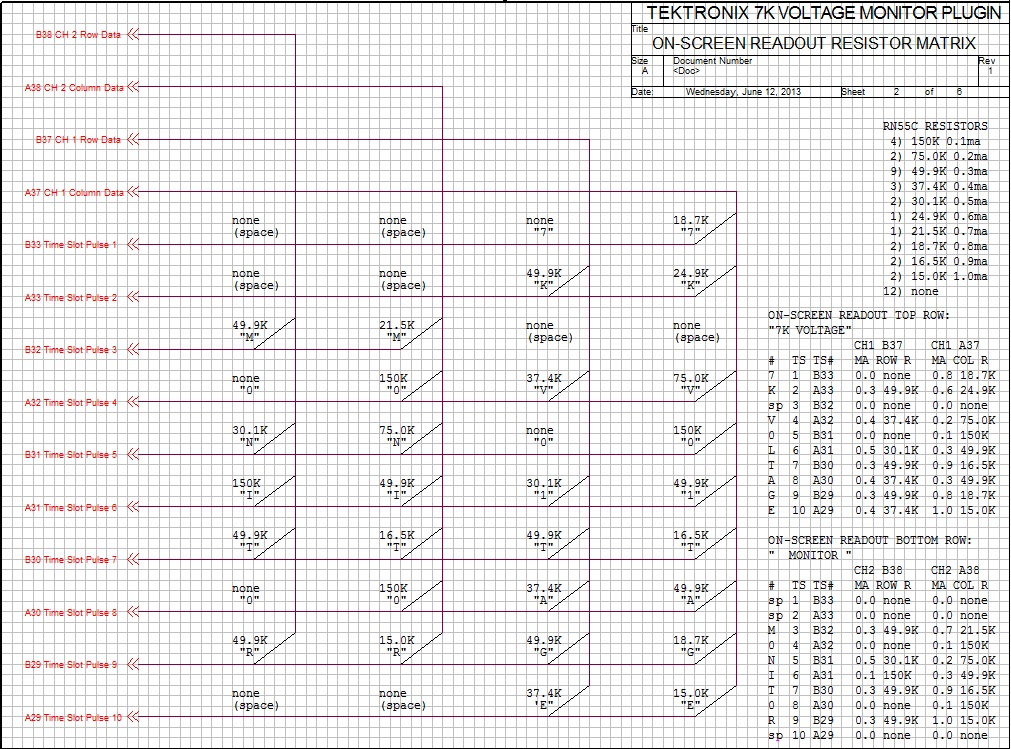Pick the connector symbol for A30 Time Slot Pulse 8
The image size is (1011, 749).
pyautogui.click(x=133, y=612)
